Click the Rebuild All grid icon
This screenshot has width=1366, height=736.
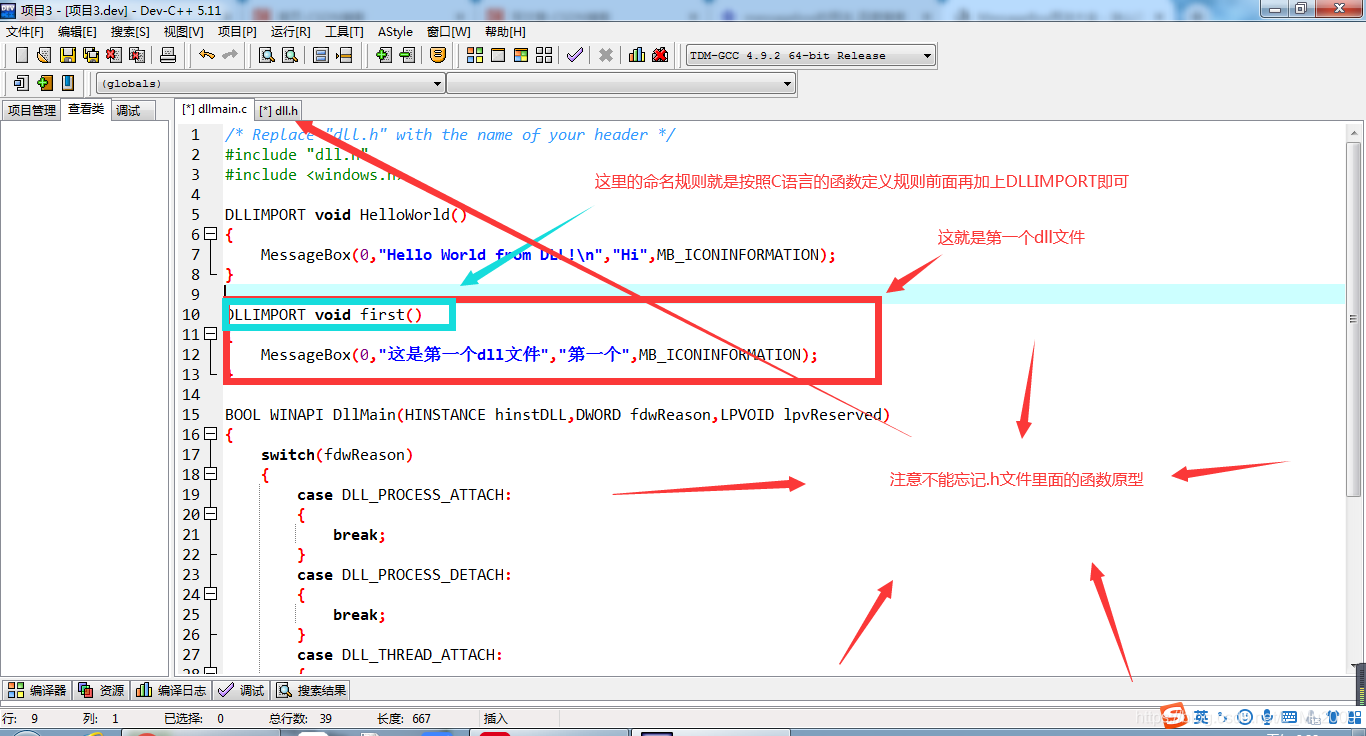coord(544,55)
